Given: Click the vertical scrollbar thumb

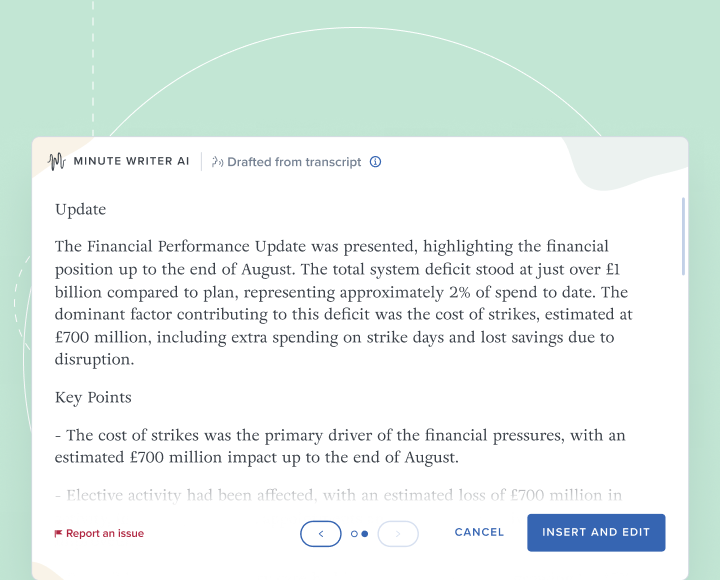Looking at the screenshot, I should [683, 236].
